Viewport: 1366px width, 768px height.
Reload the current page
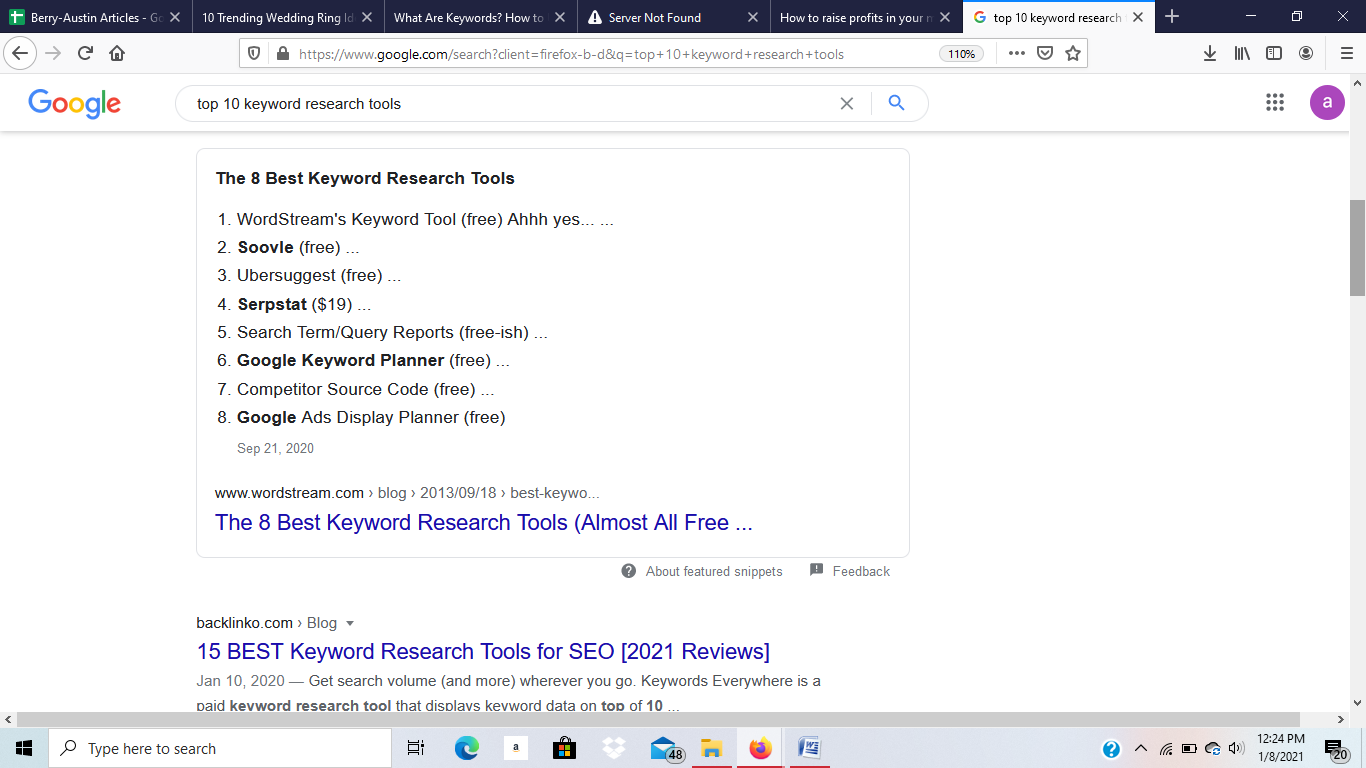tap(85, 53)
